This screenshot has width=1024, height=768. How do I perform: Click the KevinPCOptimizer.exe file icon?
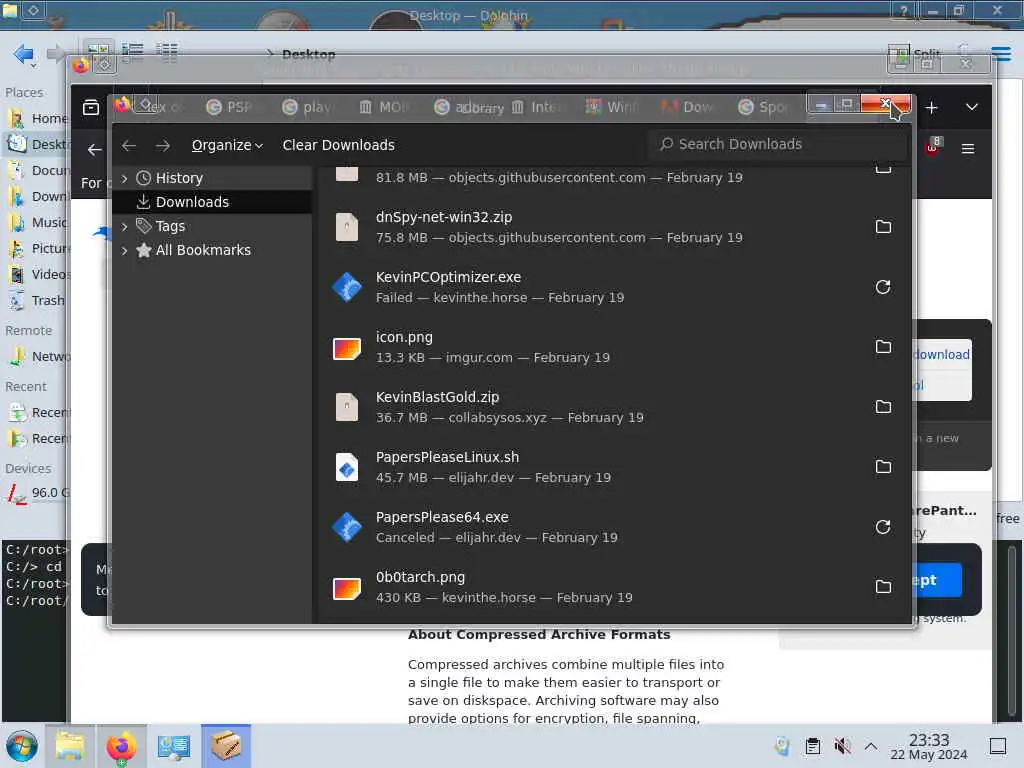click(347, 287)
